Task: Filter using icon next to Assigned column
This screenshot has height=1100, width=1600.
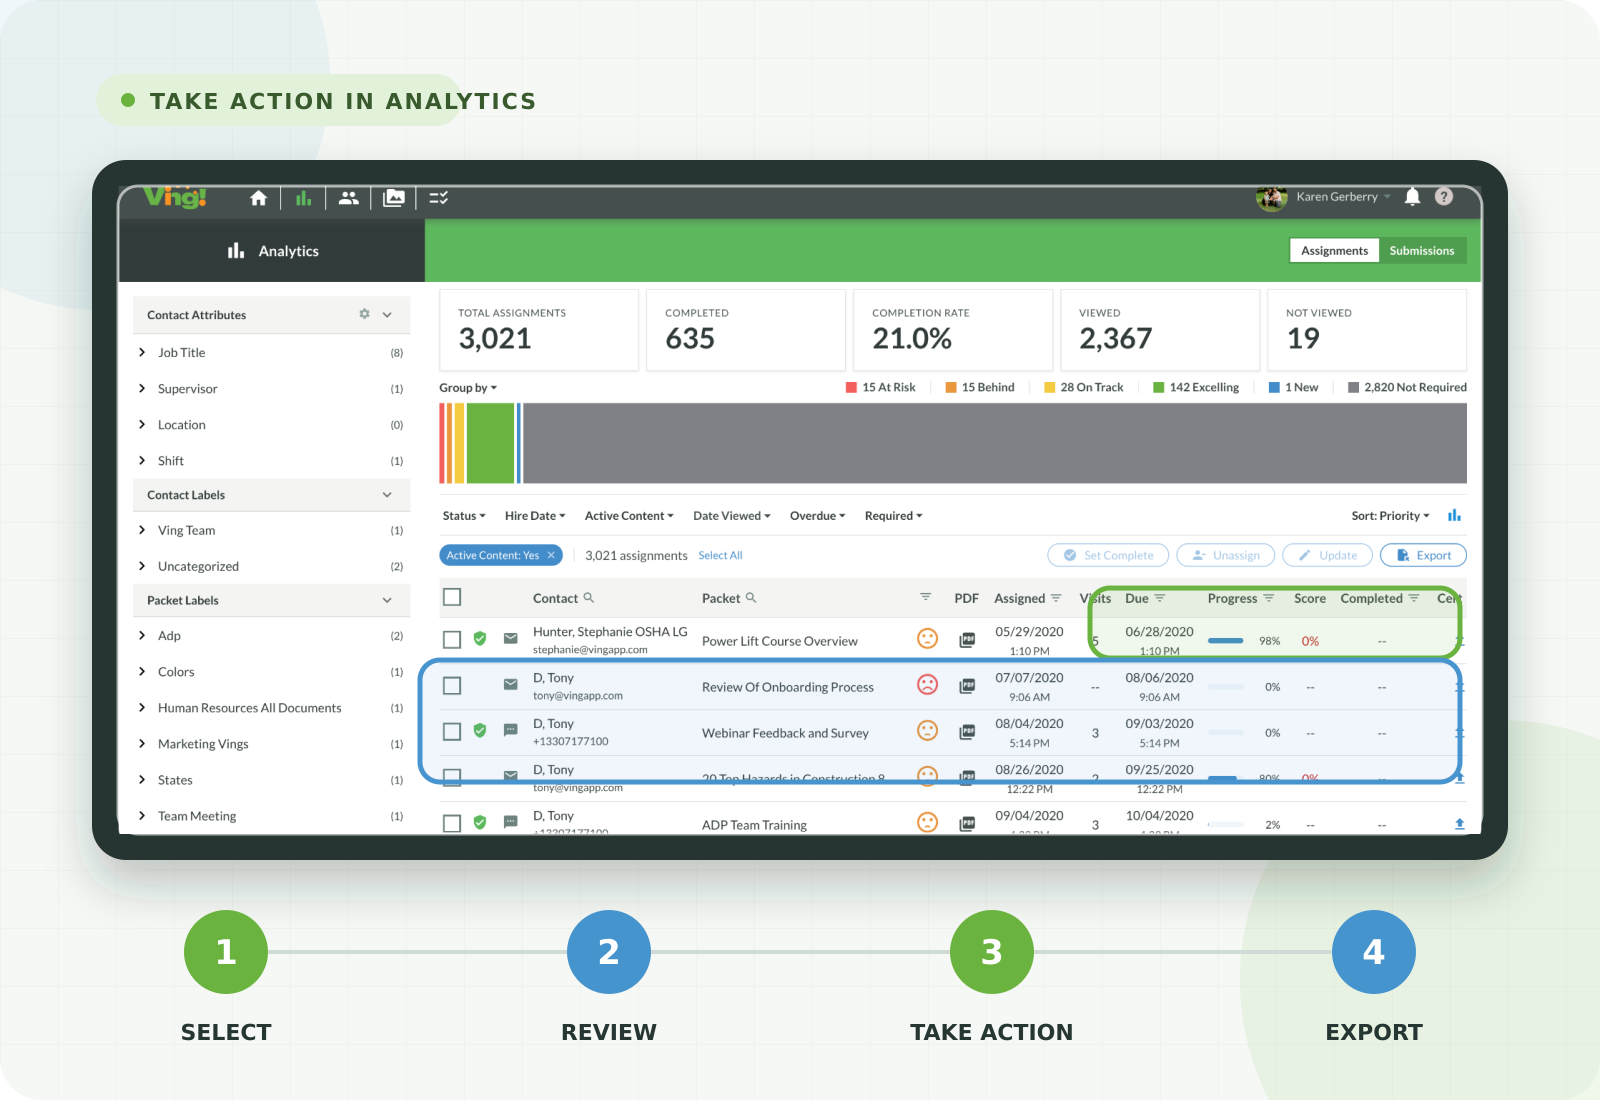Action: 1056,598
